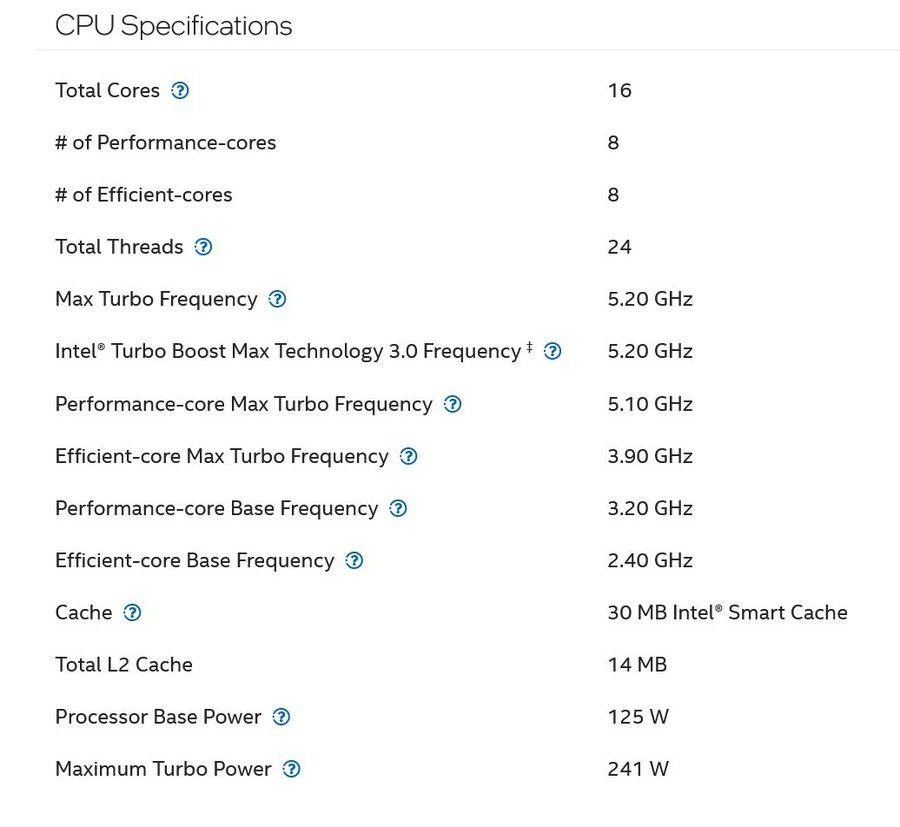Select the Total L2 Cache label
900x827 pixels.
click(x=124, y=665)
